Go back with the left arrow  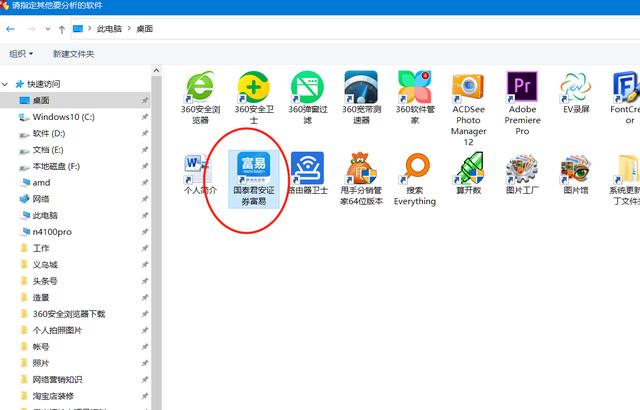(x=11, y=29)
